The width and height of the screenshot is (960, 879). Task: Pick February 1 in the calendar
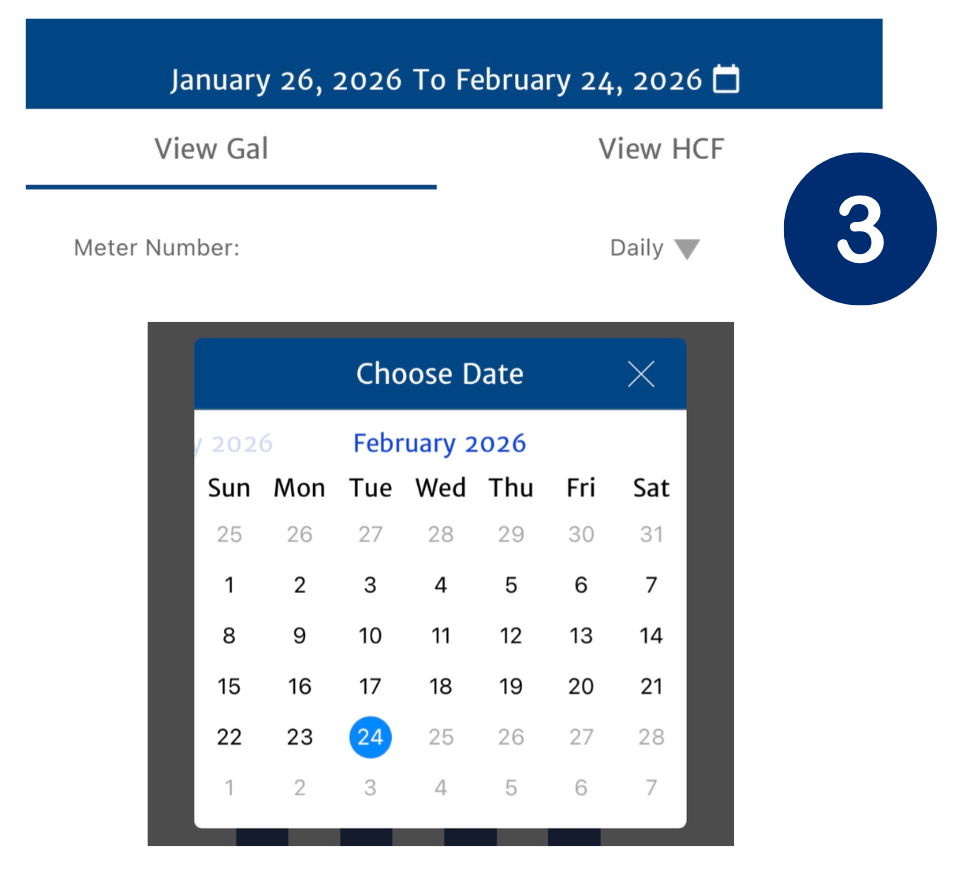(229, 585)
